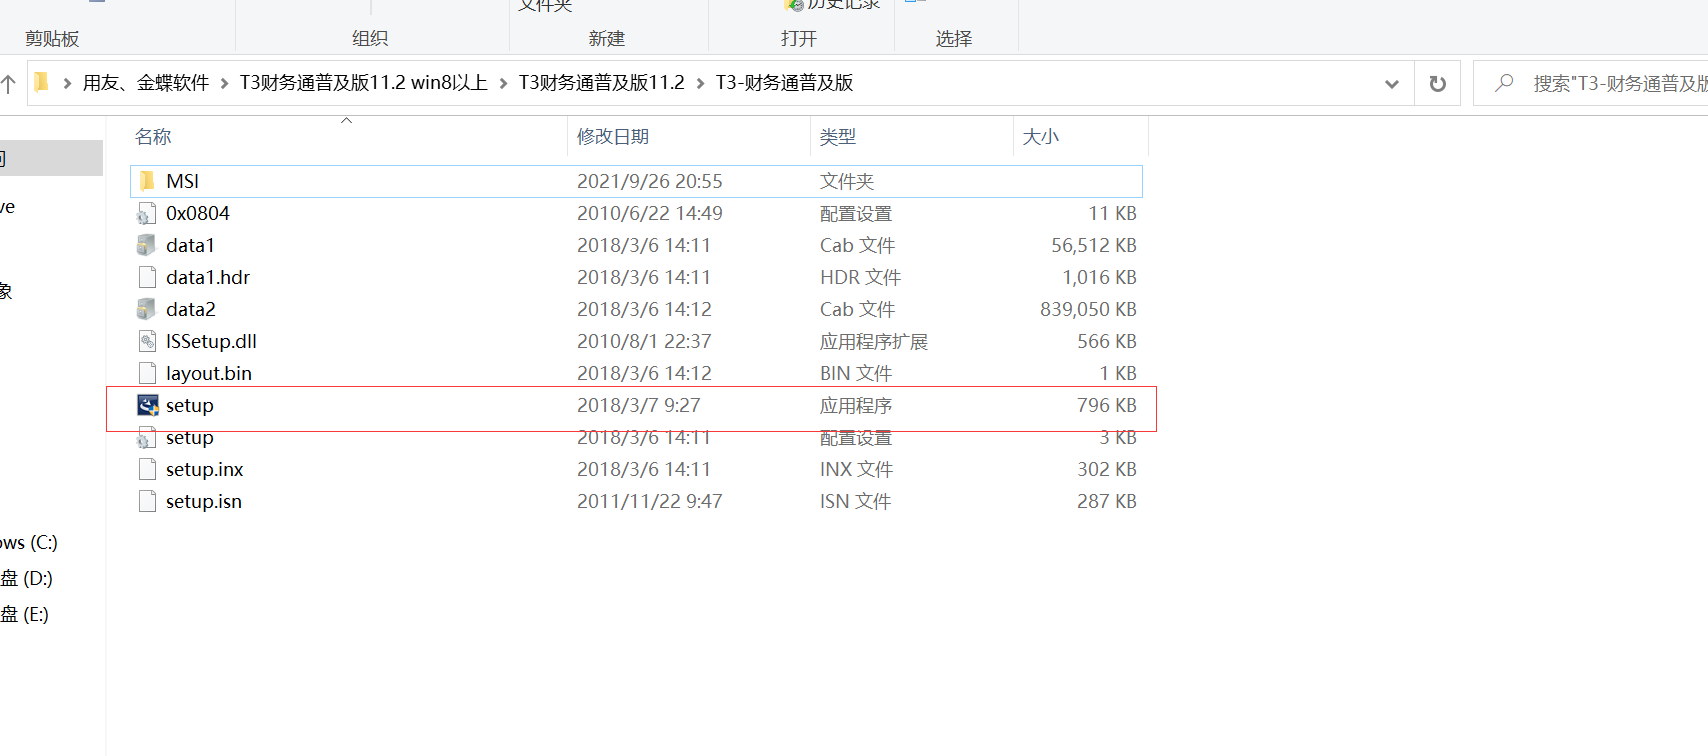Click the data1.hdr file icon
Viewport: 1708px width, 756px height.
click(x=147, y=277)
